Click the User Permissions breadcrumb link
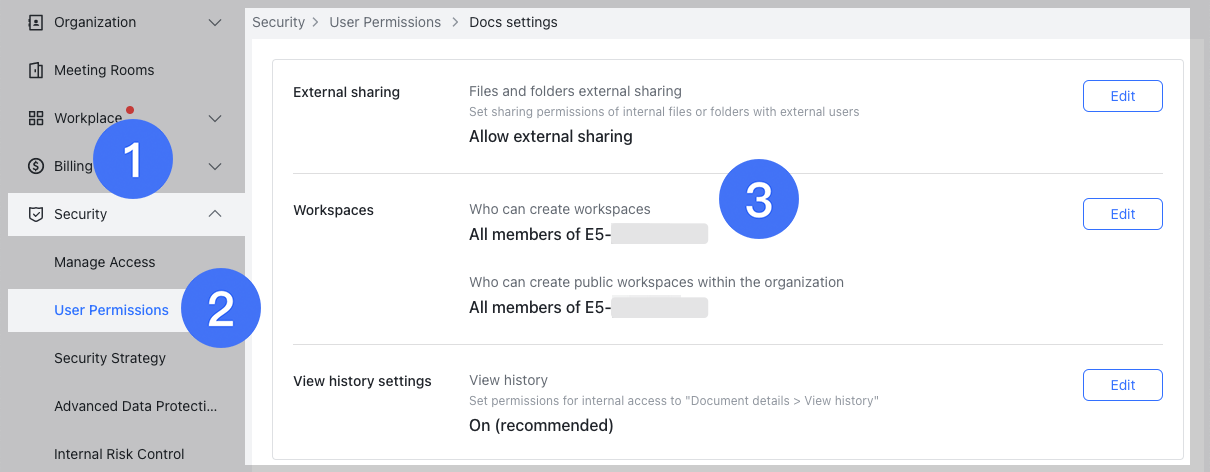1210x472 pixels. (385, 22)
